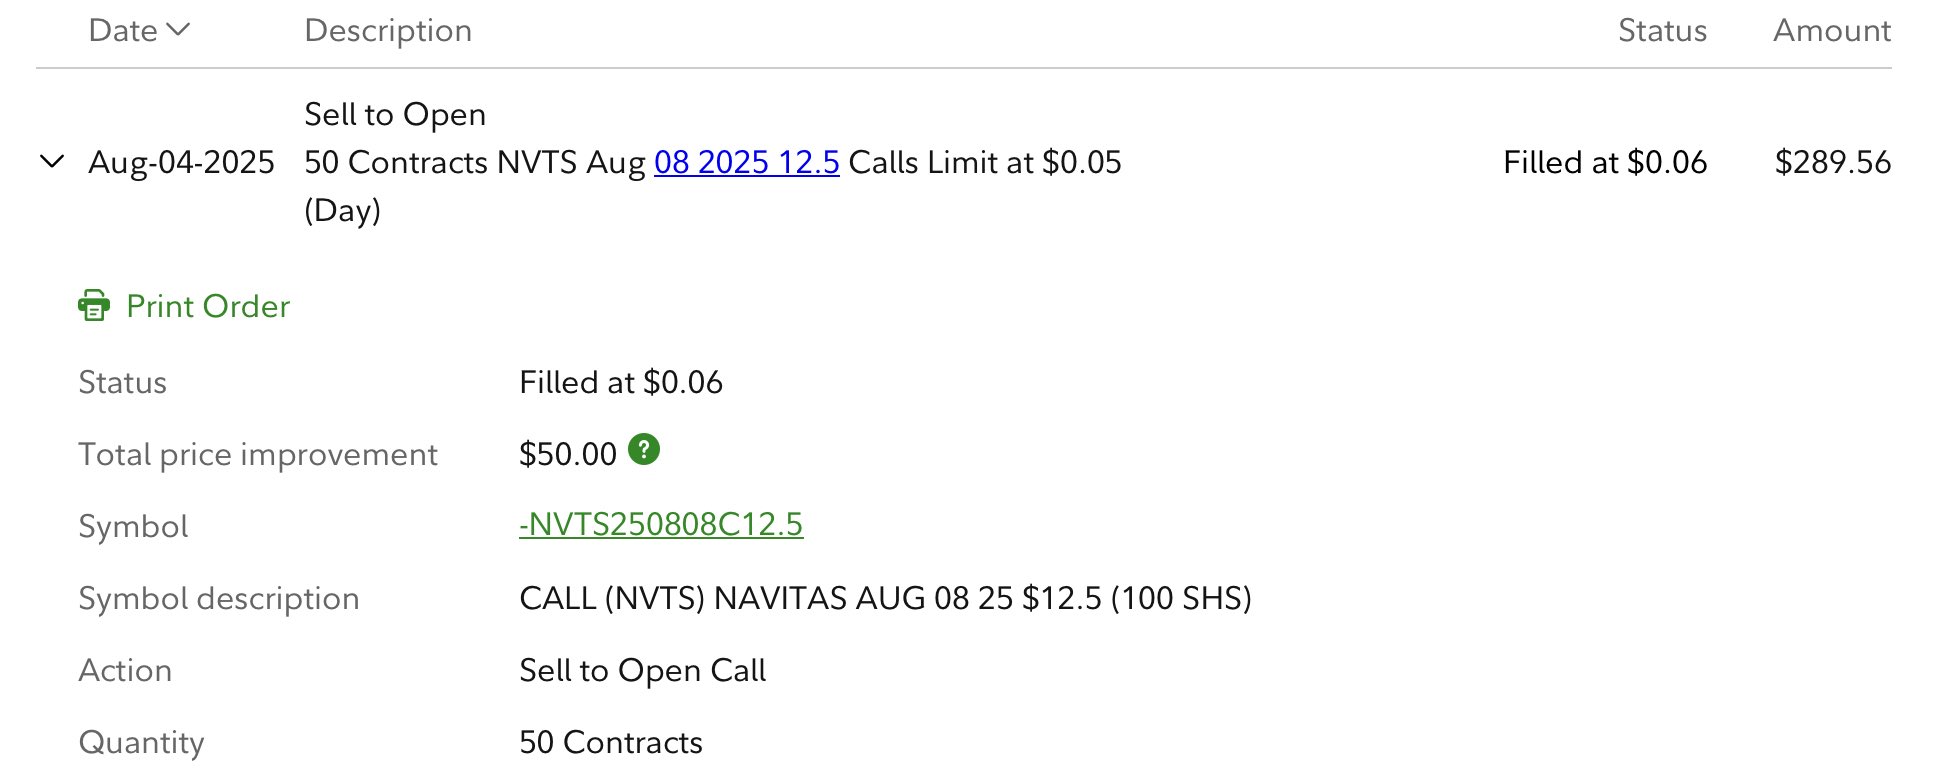Click the $50.00 total price improvement value
The image size is (1946, 777).
point(567,454)
